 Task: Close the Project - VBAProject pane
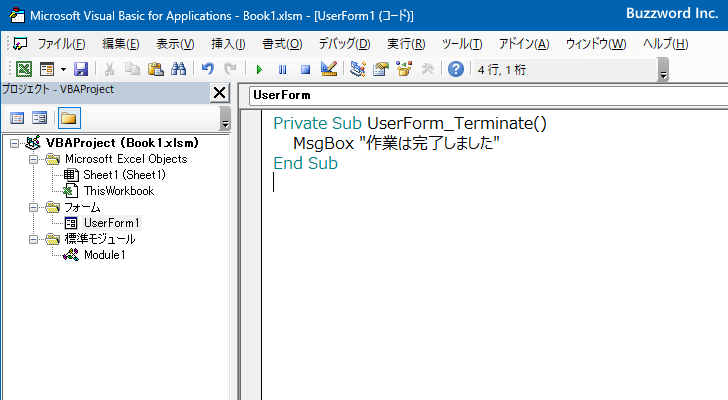[219, 93]
